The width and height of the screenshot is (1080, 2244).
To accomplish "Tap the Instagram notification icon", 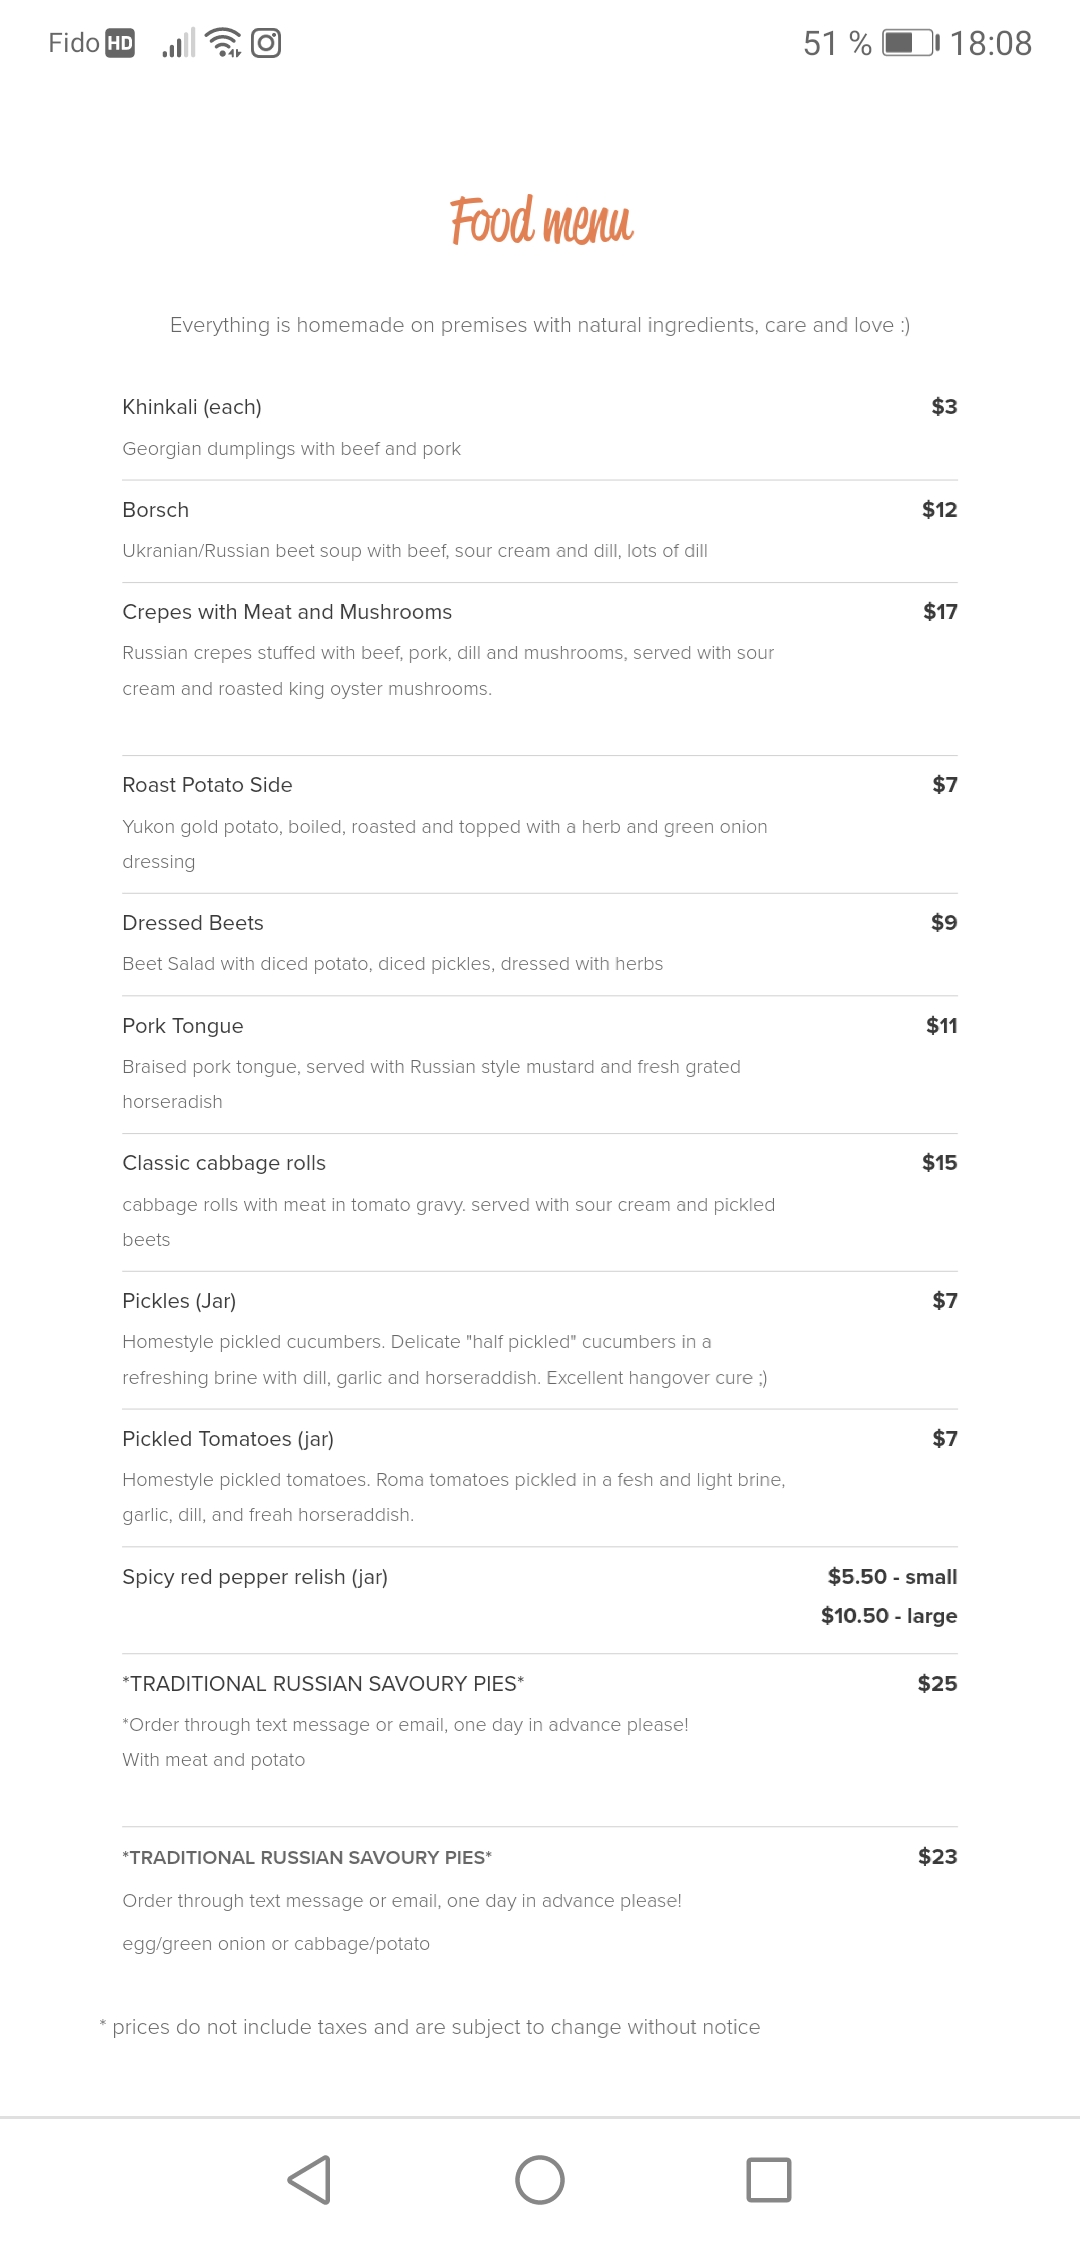I will (266, 43).
